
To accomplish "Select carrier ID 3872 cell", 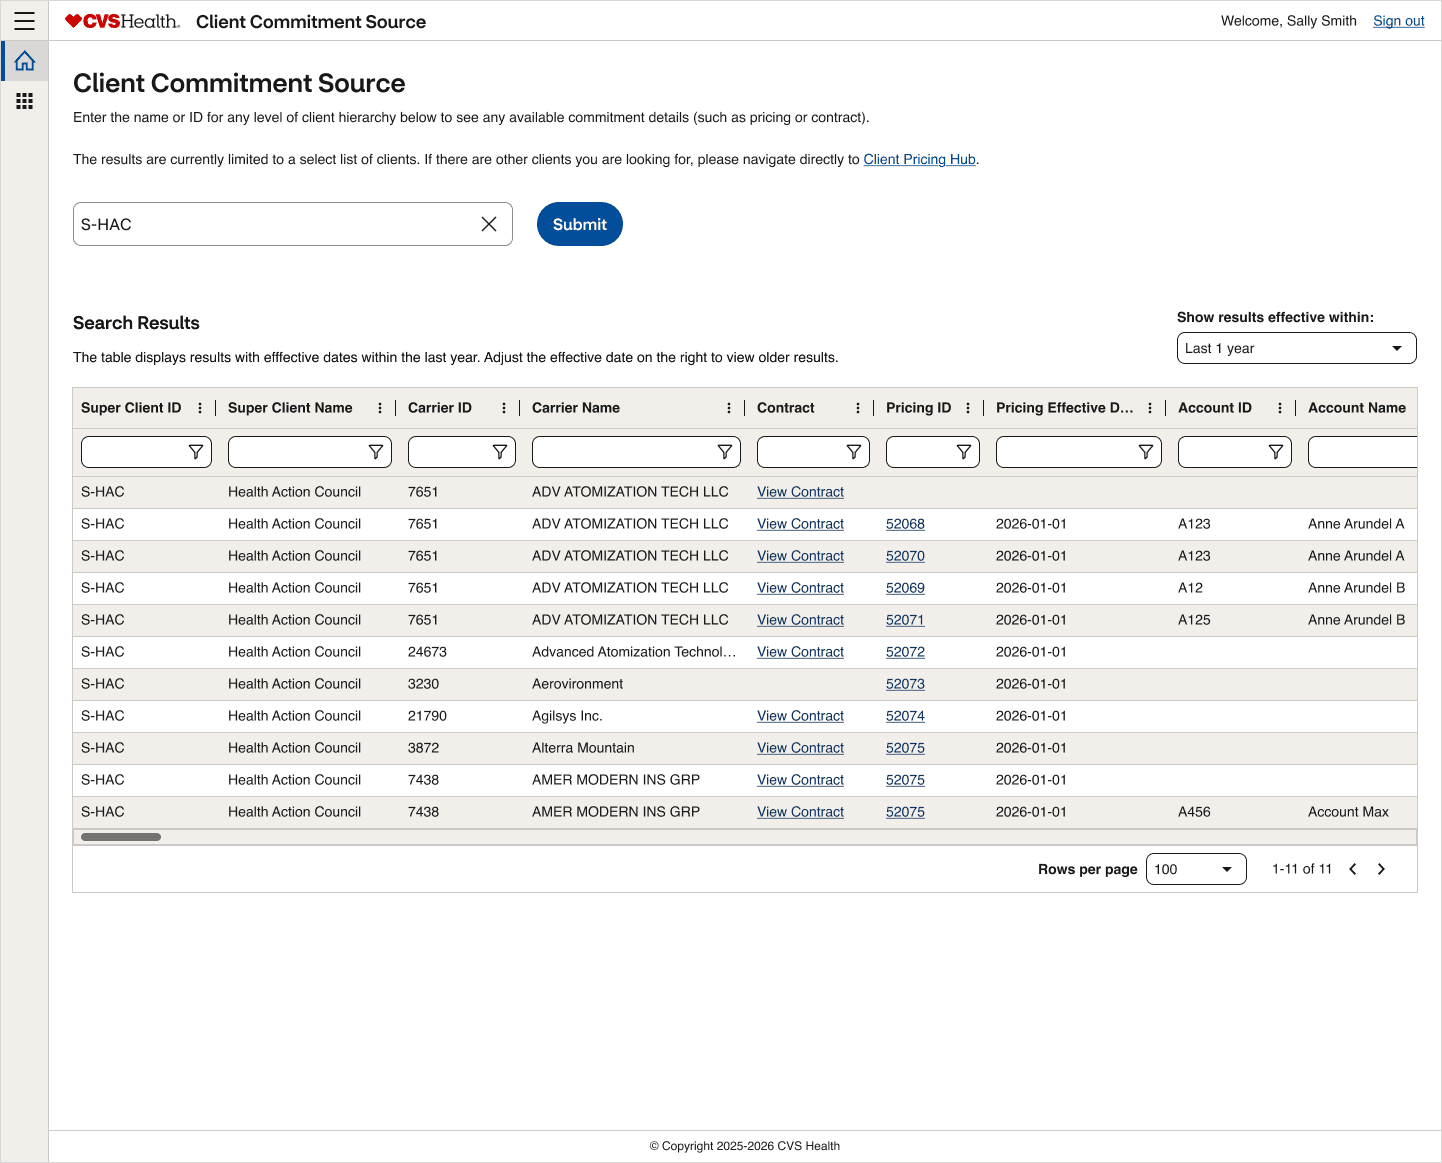I will [423, 748].
